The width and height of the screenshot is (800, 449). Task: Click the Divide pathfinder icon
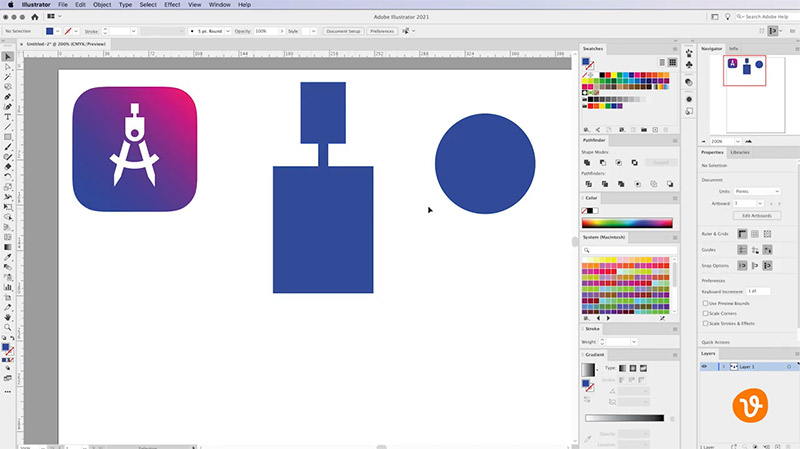click(588, 184)
